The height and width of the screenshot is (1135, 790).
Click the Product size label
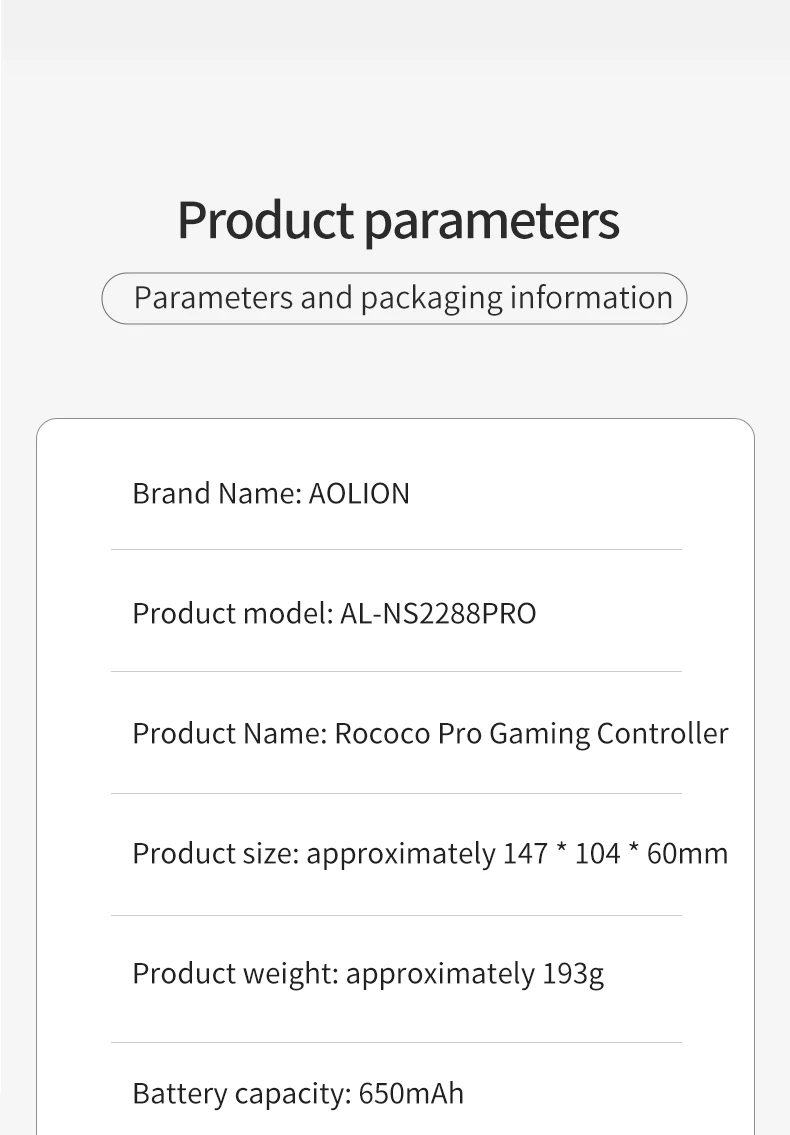coord(214,853)
